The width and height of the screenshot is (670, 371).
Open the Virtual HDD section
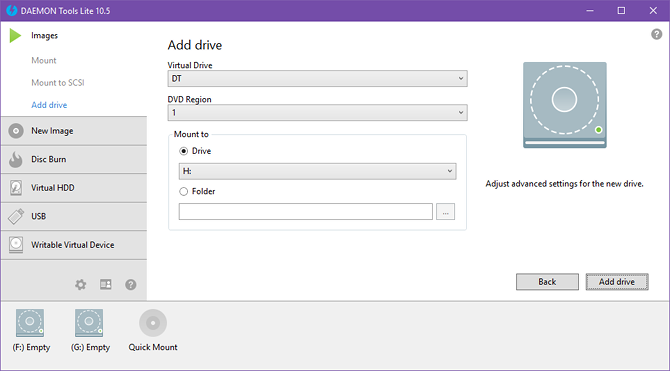[x=74, y=188]
